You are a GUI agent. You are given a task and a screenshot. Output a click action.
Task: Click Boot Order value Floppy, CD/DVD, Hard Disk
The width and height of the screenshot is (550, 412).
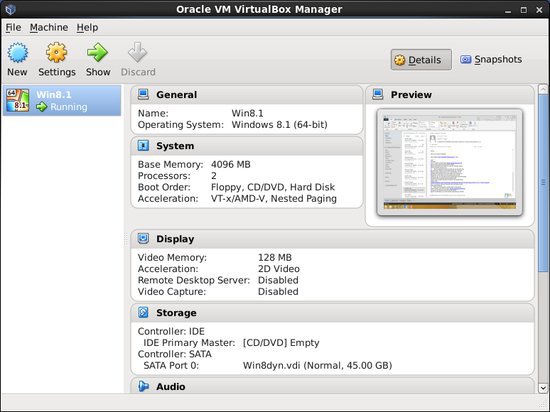point(273,187)
